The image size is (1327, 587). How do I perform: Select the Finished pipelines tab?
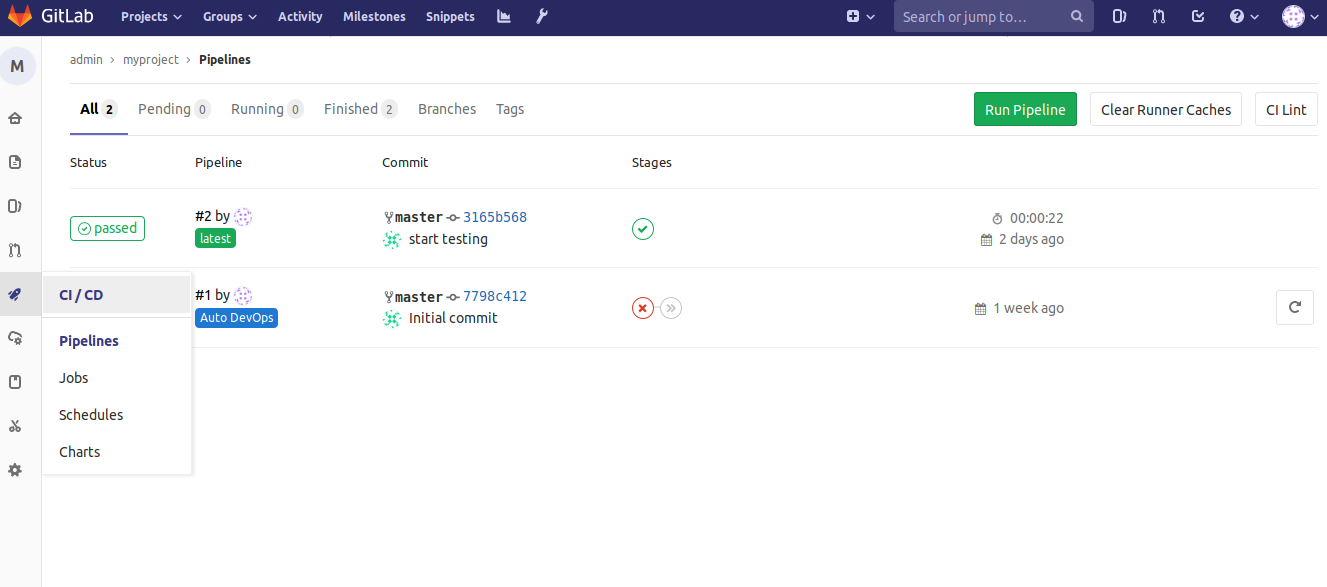(361, 109)
